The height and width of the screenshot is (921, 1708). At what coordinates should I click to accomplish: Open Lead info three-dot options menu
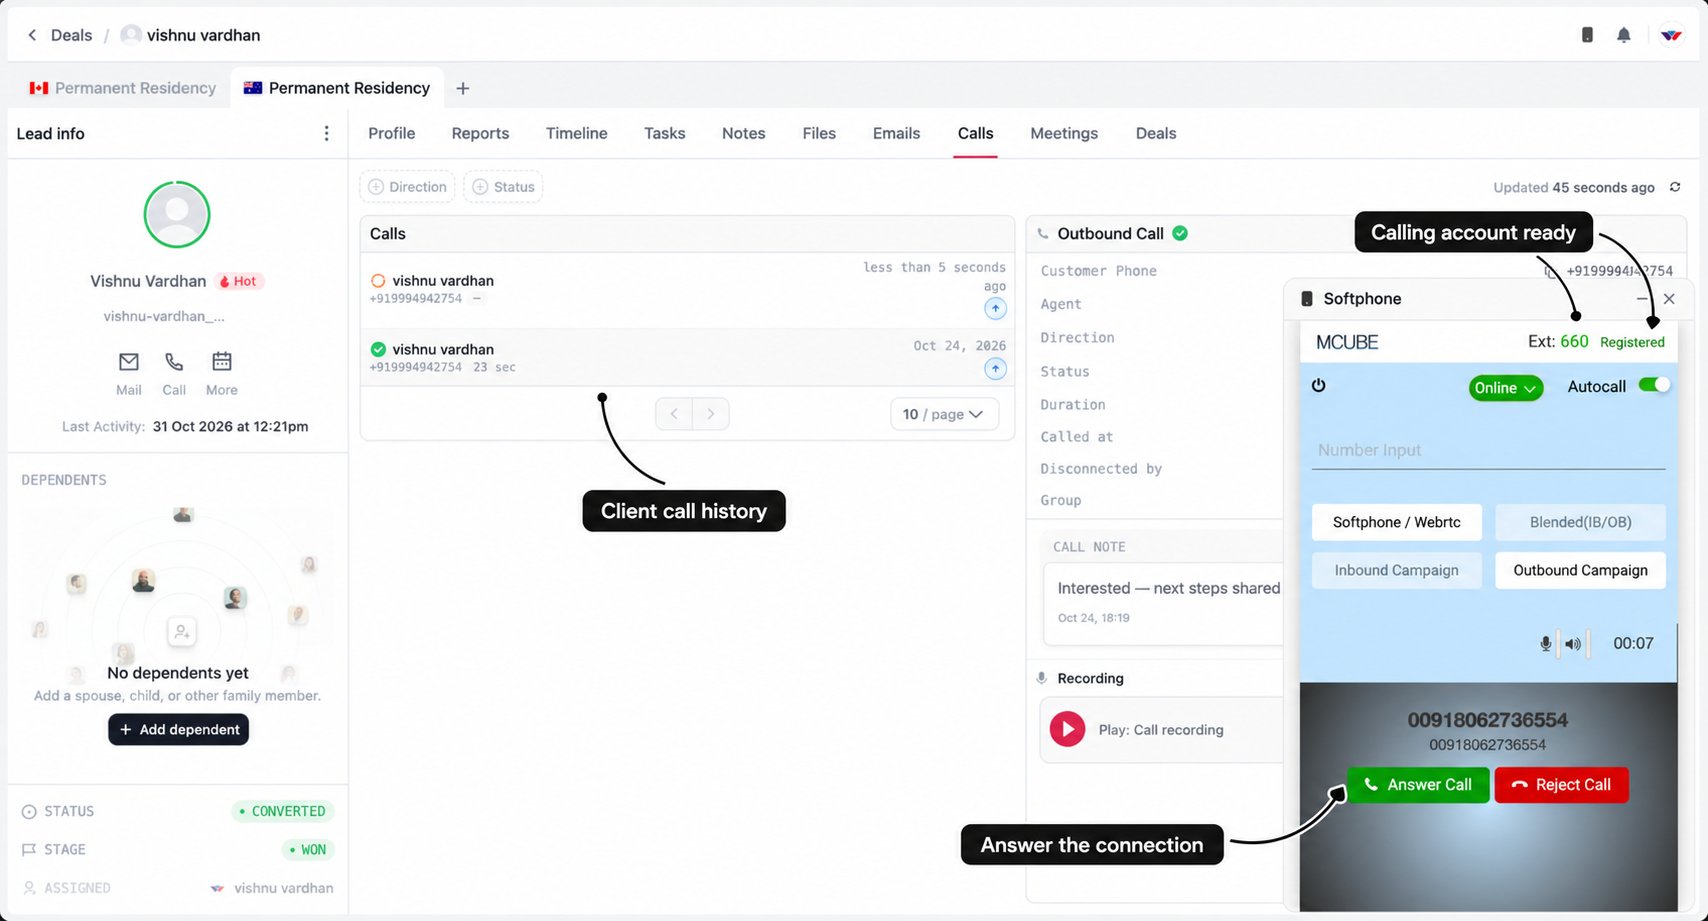[326, 133]
